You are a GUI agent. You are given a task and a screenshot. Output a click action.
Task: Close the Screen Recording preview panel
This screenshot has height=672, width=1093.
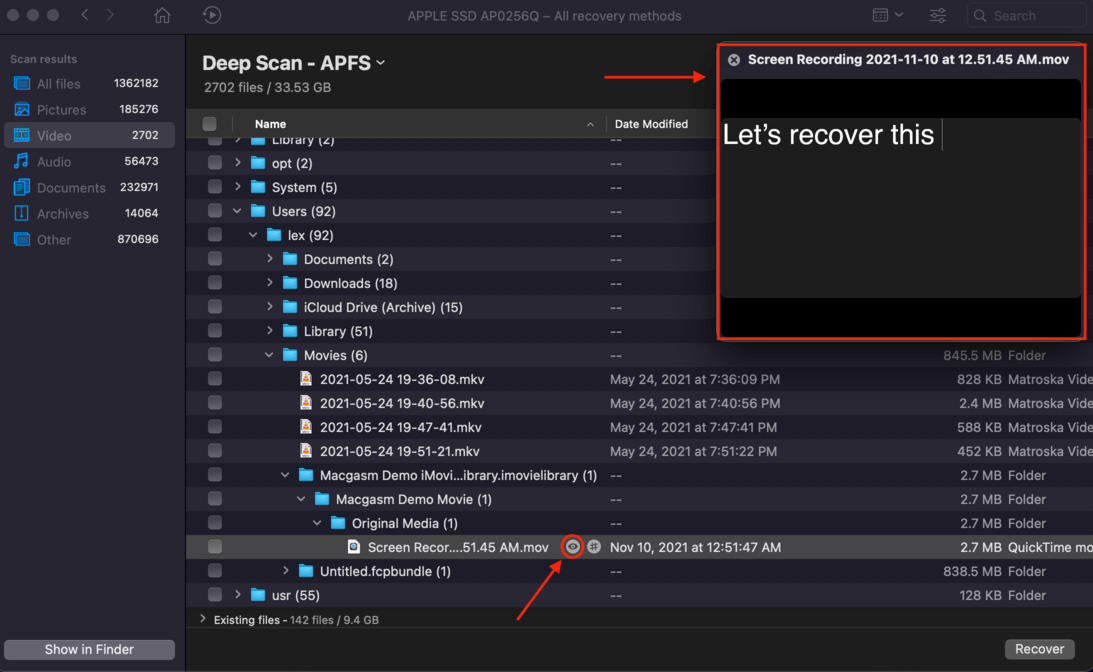(733, 60)
